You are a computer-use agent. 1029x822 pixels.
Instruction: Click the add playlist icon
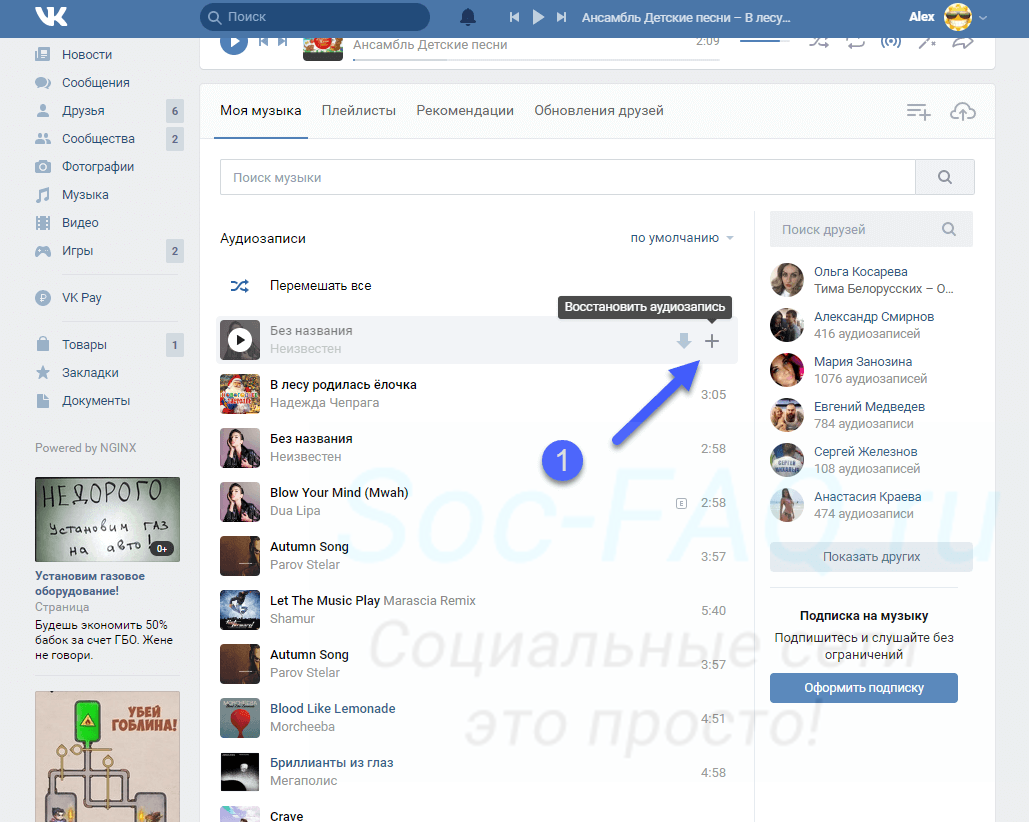[918, 112]
